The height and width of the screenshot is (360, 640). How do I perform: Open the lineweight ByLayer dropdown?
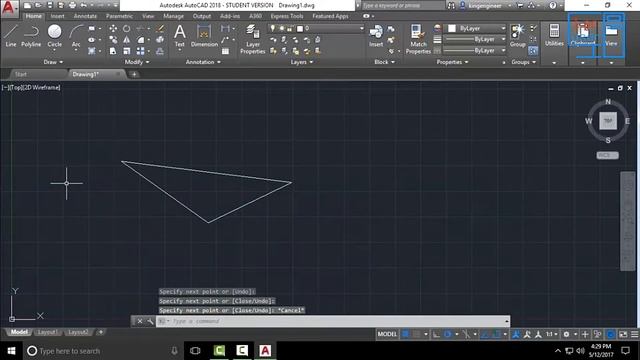pos(475,39)
